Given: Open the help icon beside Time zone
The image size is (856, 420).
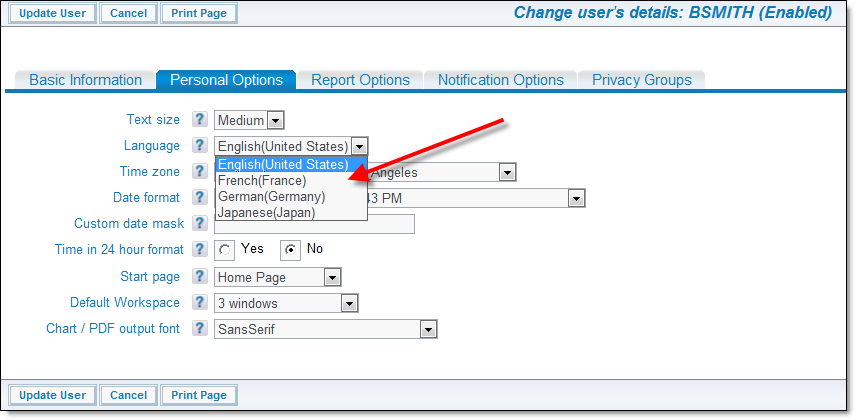Looking at the screenshot, I should click(x=200, y=171).
